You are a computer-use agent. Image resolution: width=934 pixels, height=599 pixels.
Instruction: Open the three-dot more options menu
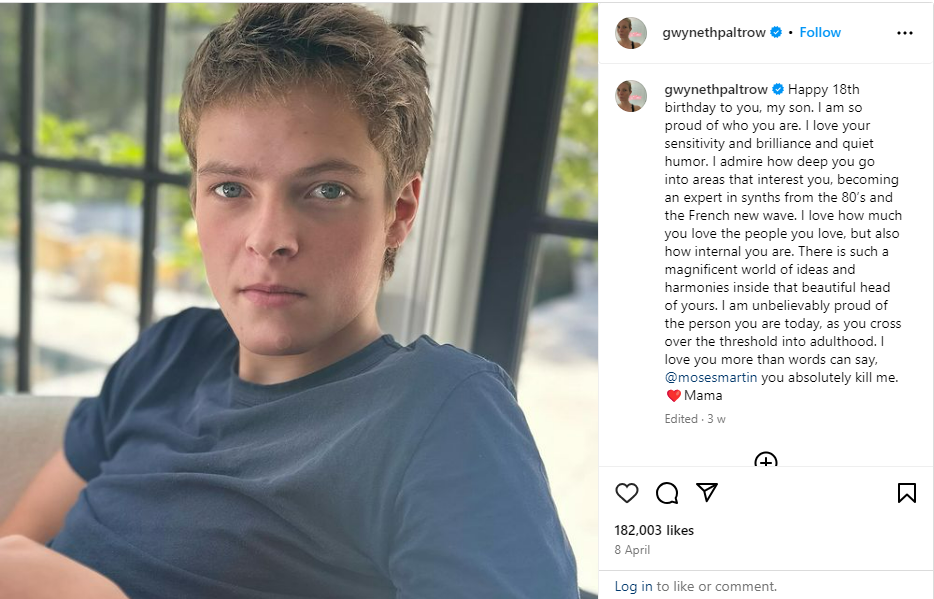tap(905, 33)
